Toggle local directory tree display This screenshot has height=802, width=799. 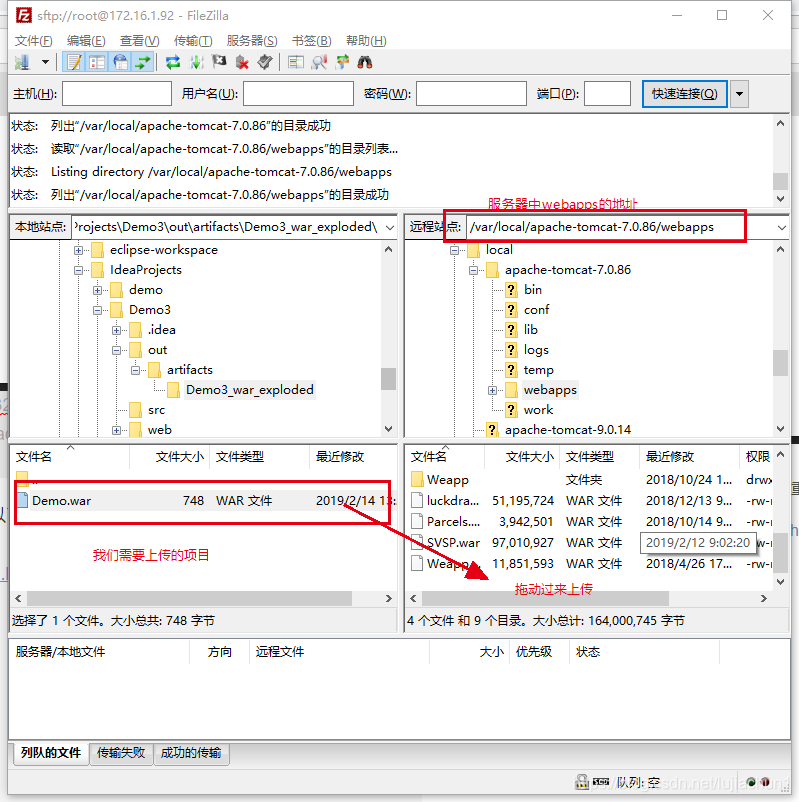[x=97, y=62]
